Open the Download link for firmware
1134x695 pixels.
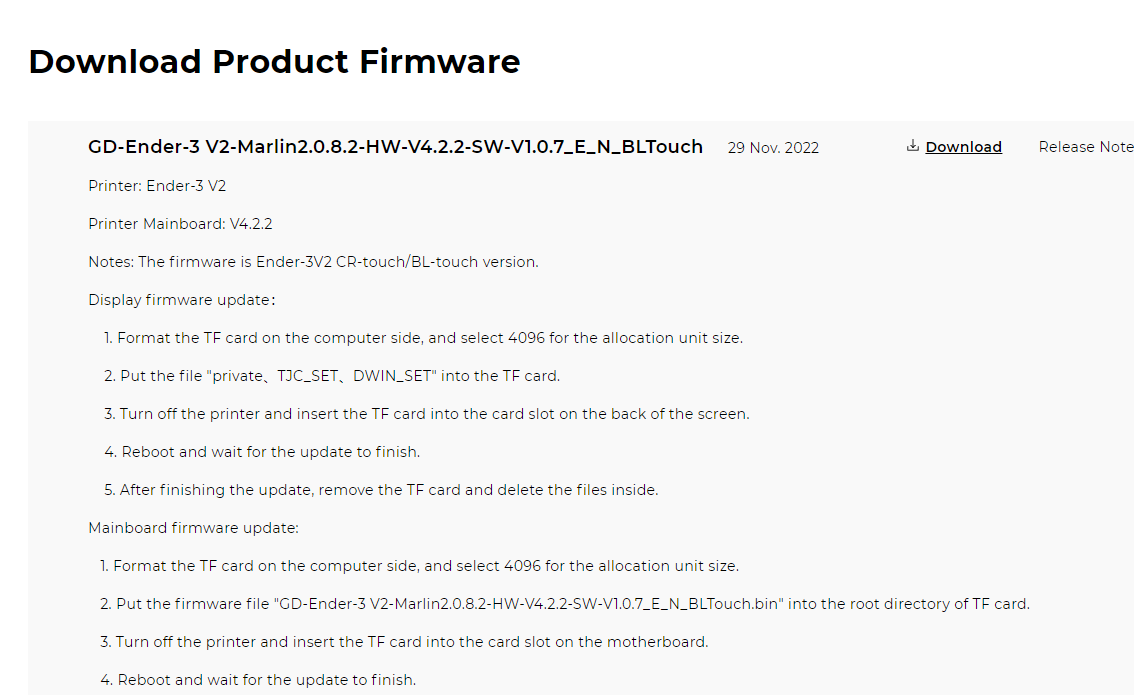(963, 147)
